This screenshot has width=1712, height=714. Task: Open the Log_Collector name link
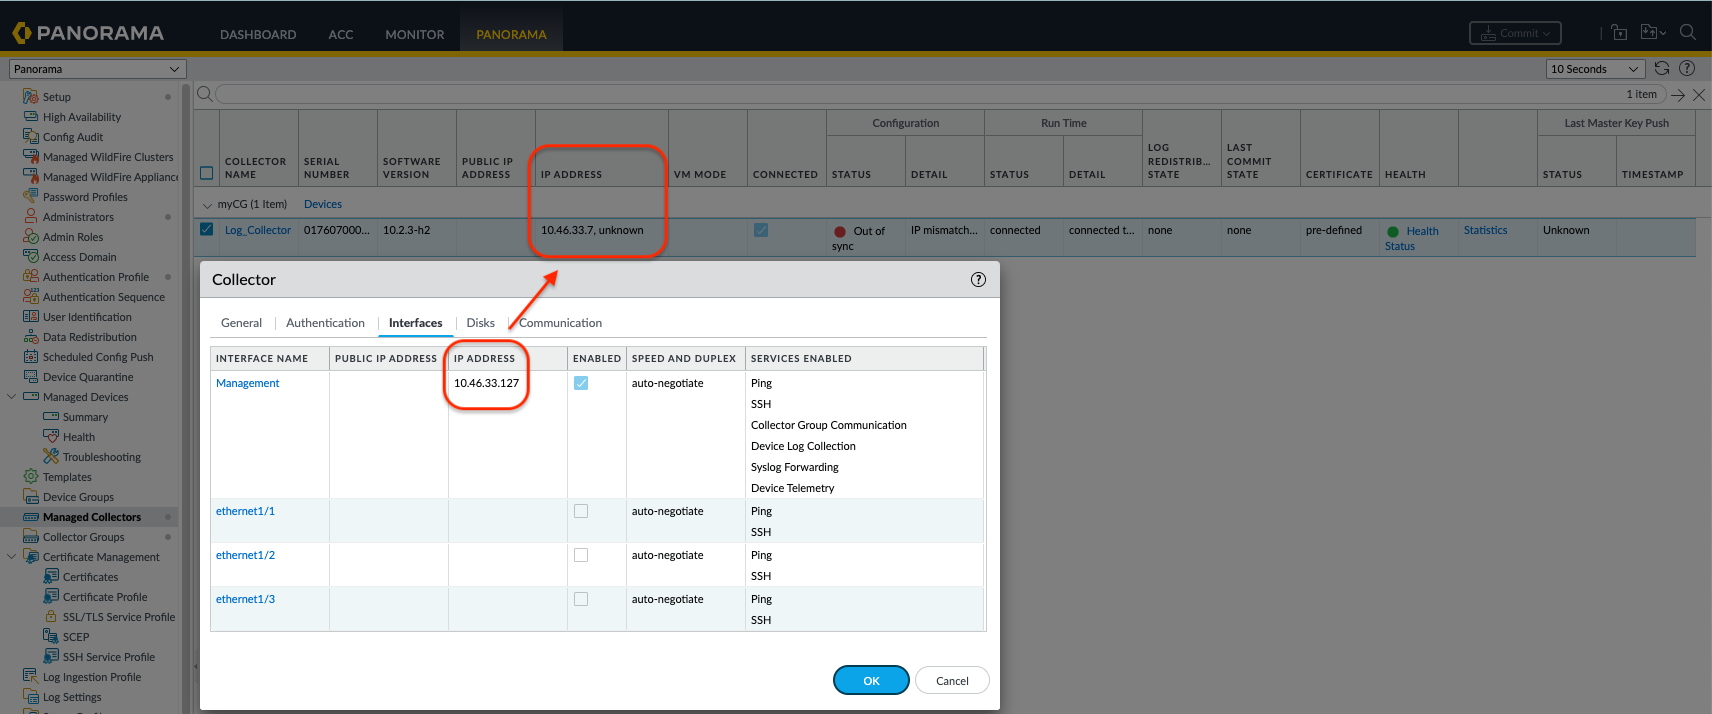click(x=258, y=230)
